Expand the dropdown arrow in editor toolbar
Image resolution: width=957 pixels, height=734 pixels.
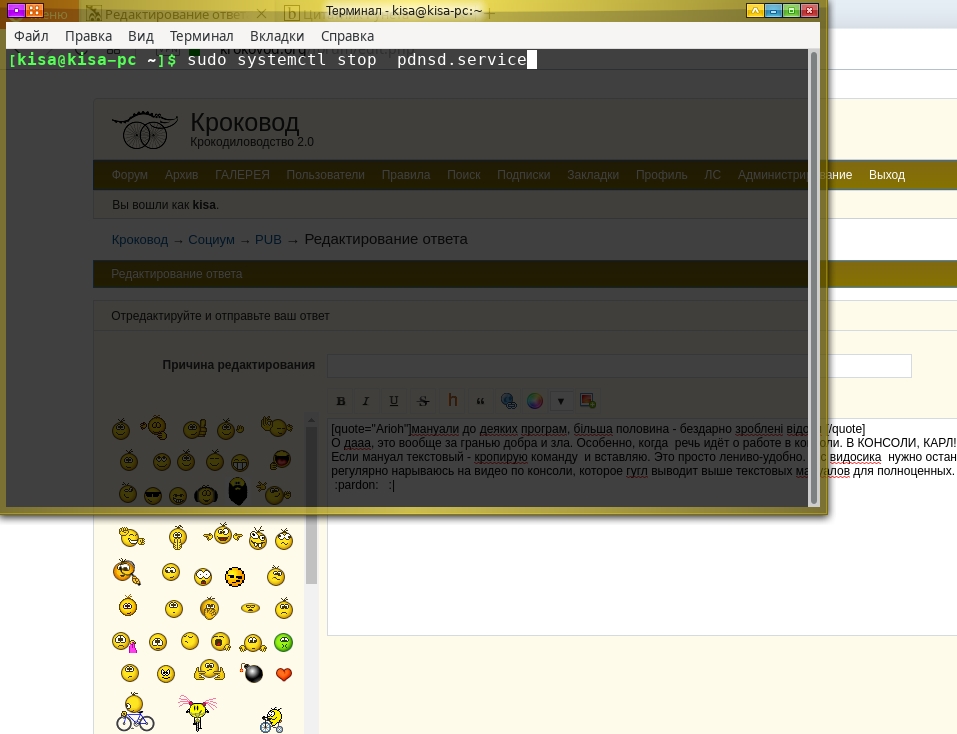[561, 401]
